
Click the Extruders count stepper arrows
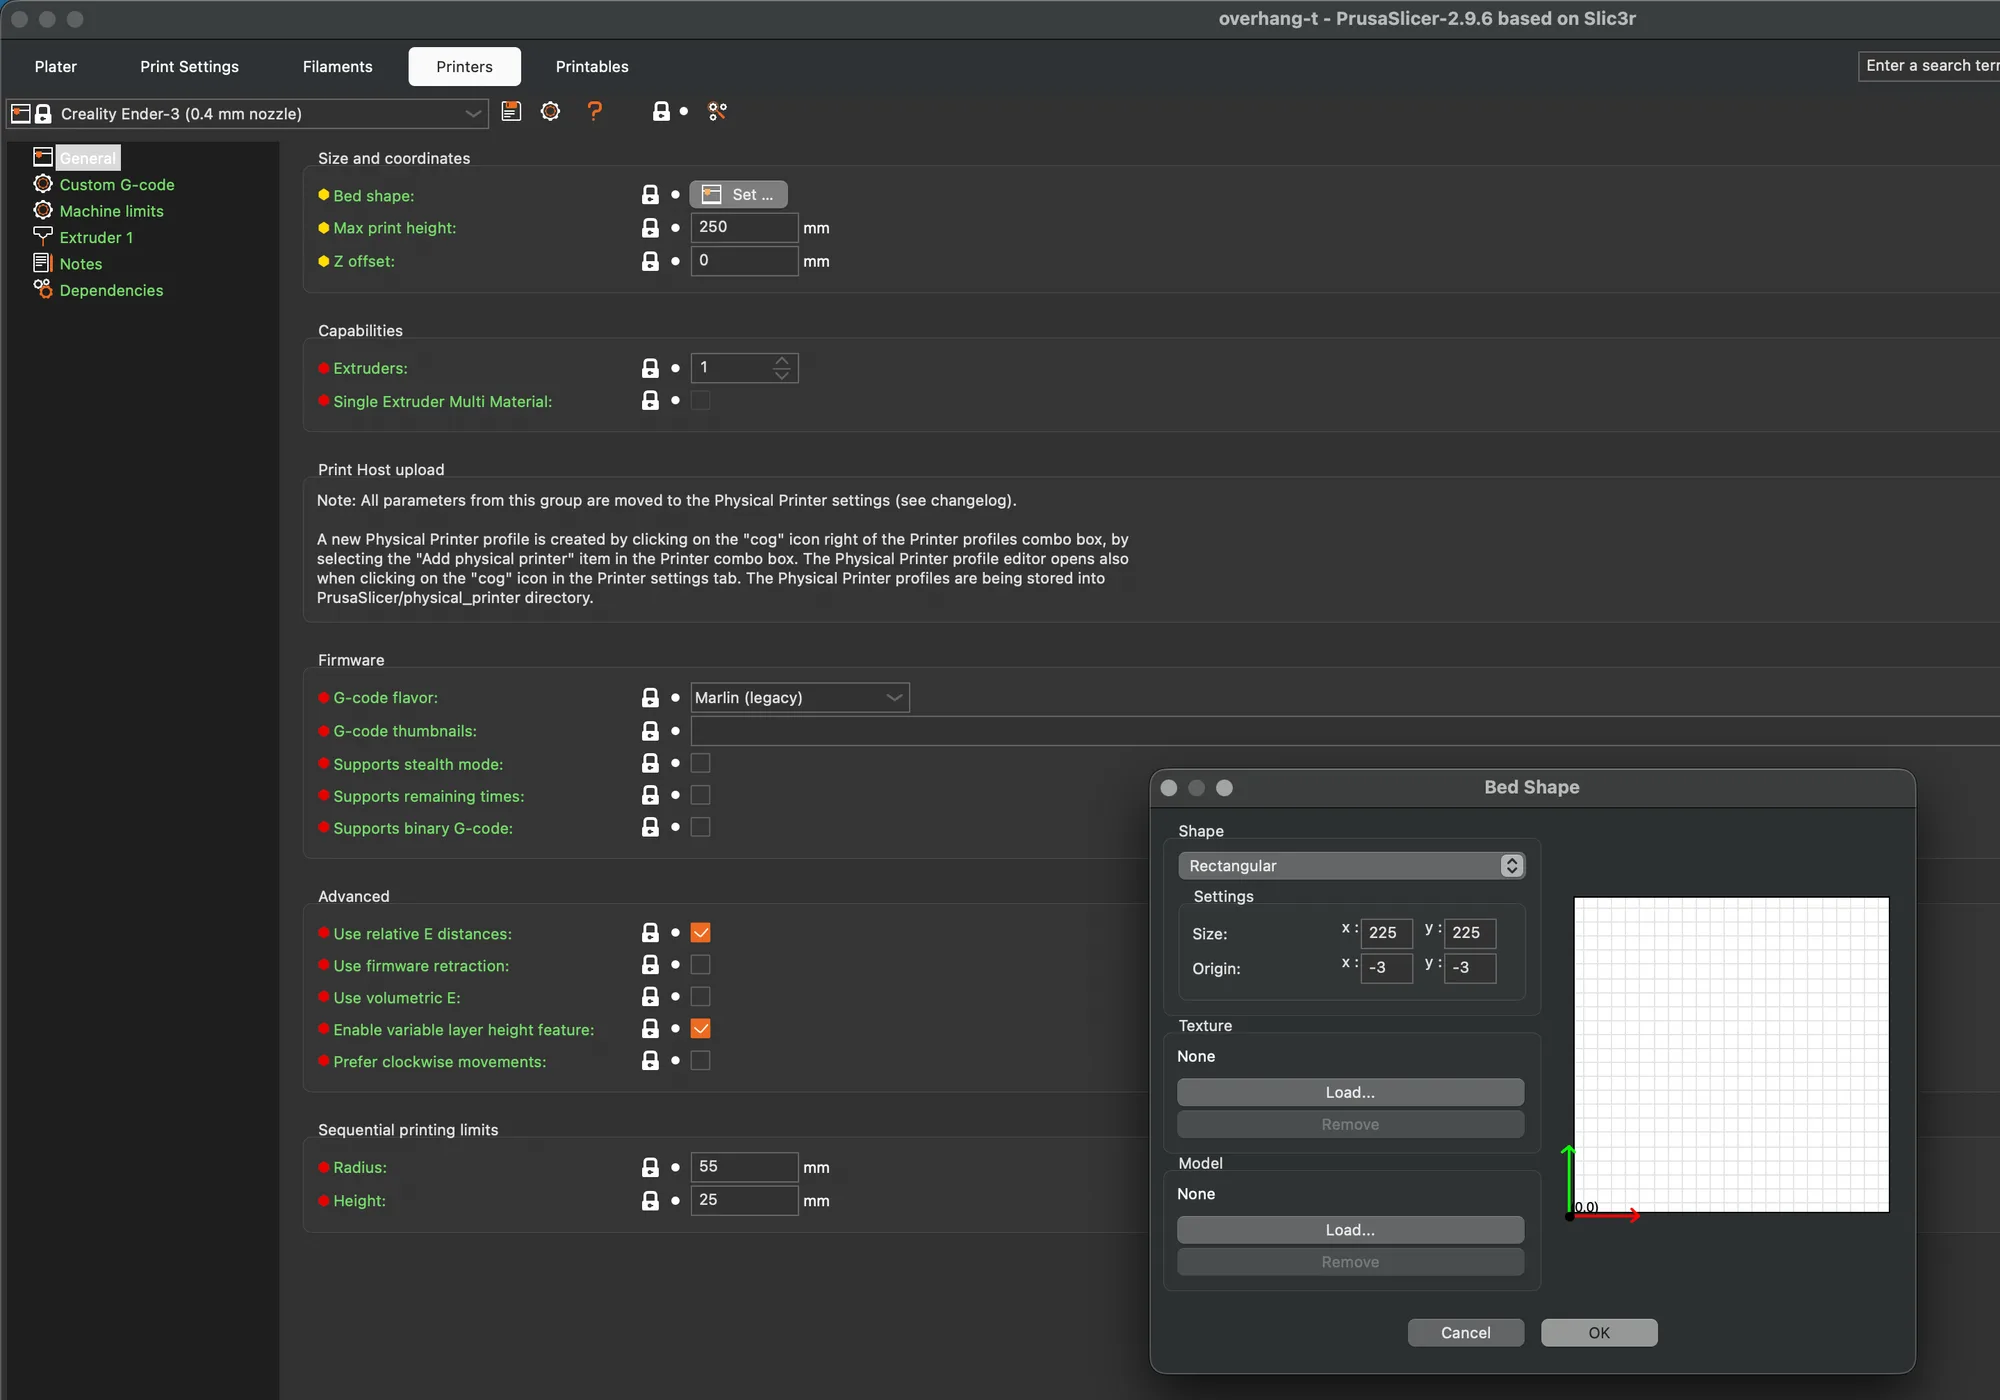[782, 368]
